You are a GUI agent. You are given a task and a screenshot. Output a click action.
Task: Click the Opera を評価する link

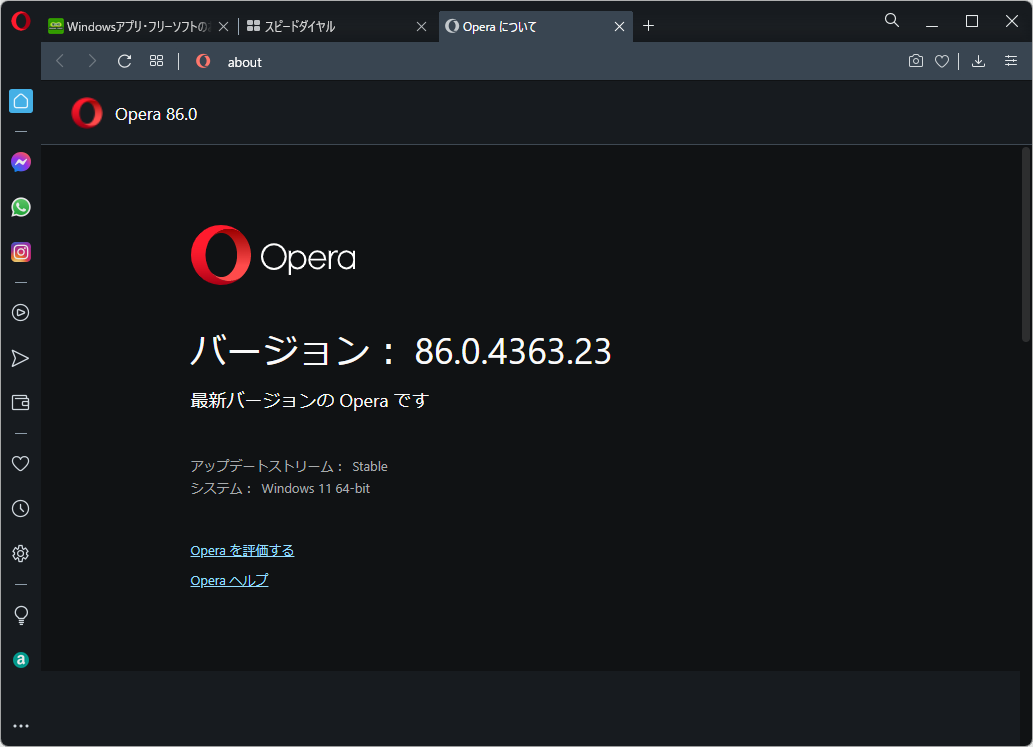[242, 550]
